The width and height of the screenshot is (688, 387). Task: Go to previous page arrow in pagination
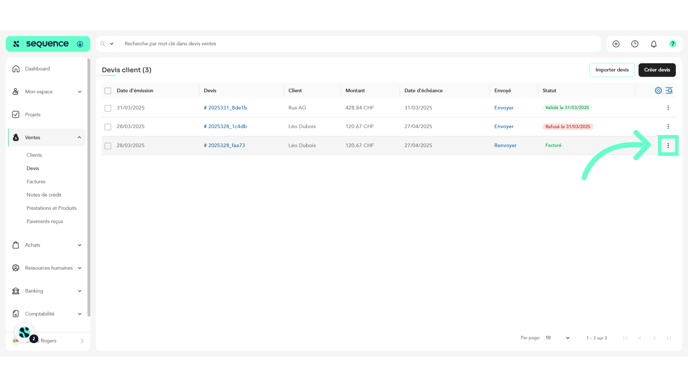click(640, 338)
